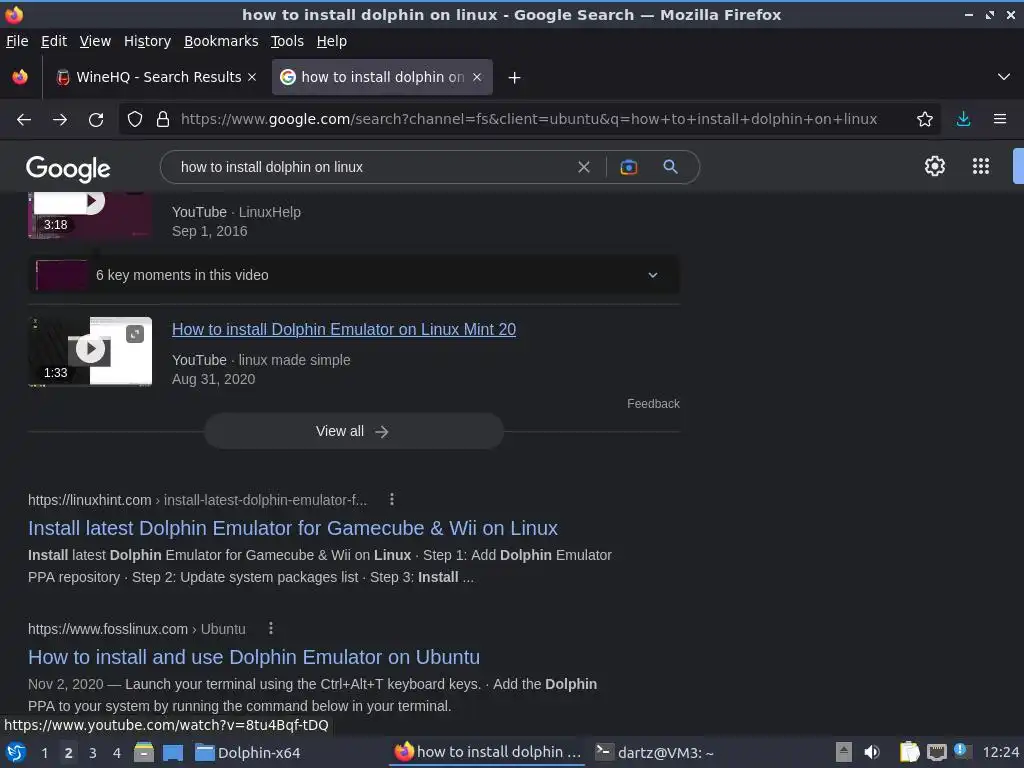Click the Feedback link

653,404
